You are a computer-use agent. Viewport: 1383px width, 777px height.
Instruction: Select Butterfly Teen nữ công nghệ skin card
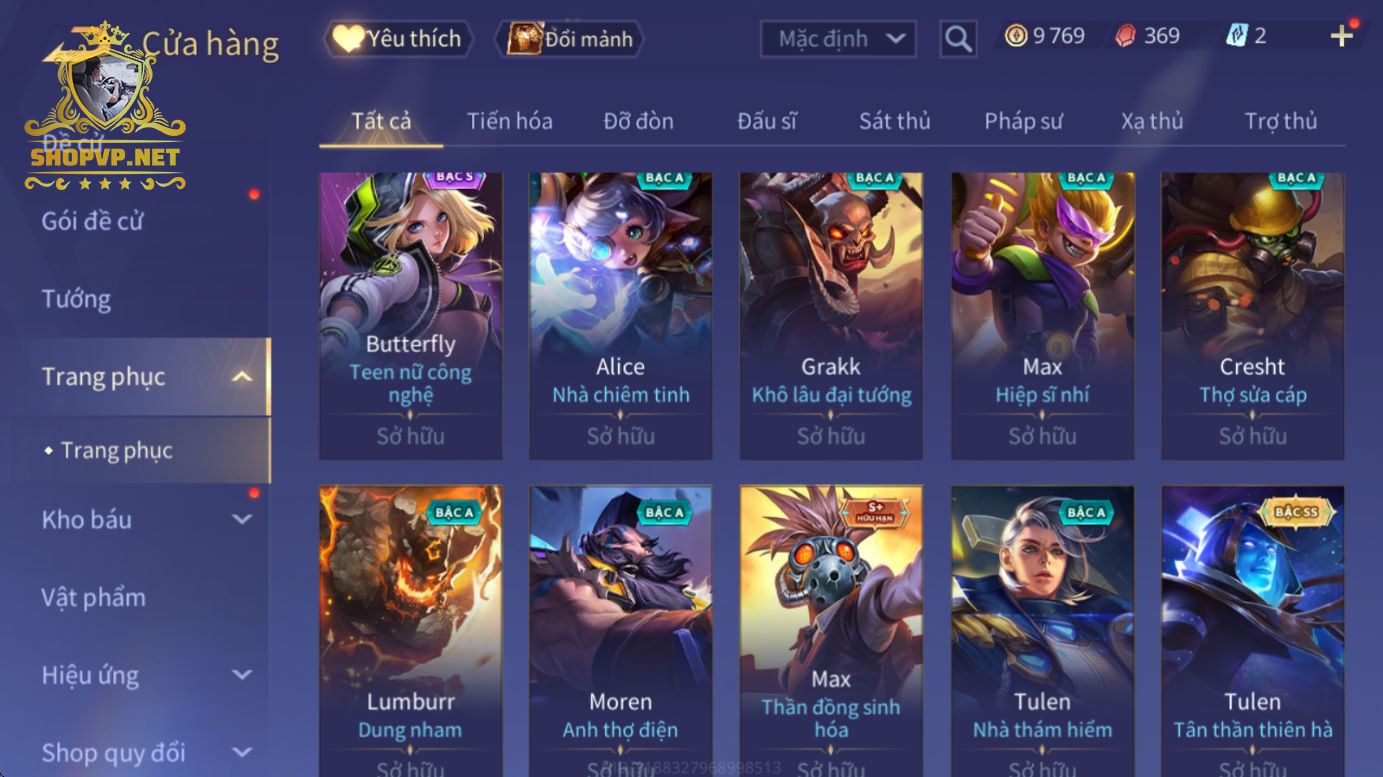tap(411, 316)
